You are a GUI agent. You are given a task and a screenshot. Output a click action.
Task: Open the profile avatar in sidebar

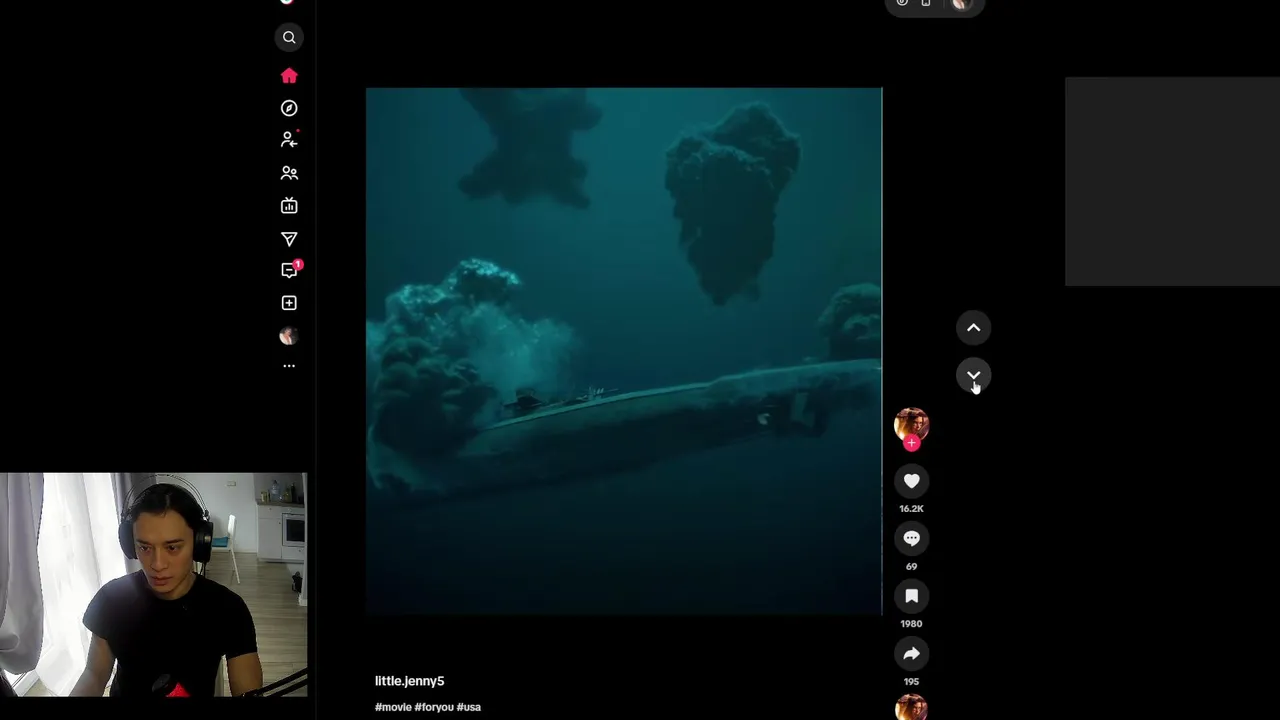tap(289, 336)
